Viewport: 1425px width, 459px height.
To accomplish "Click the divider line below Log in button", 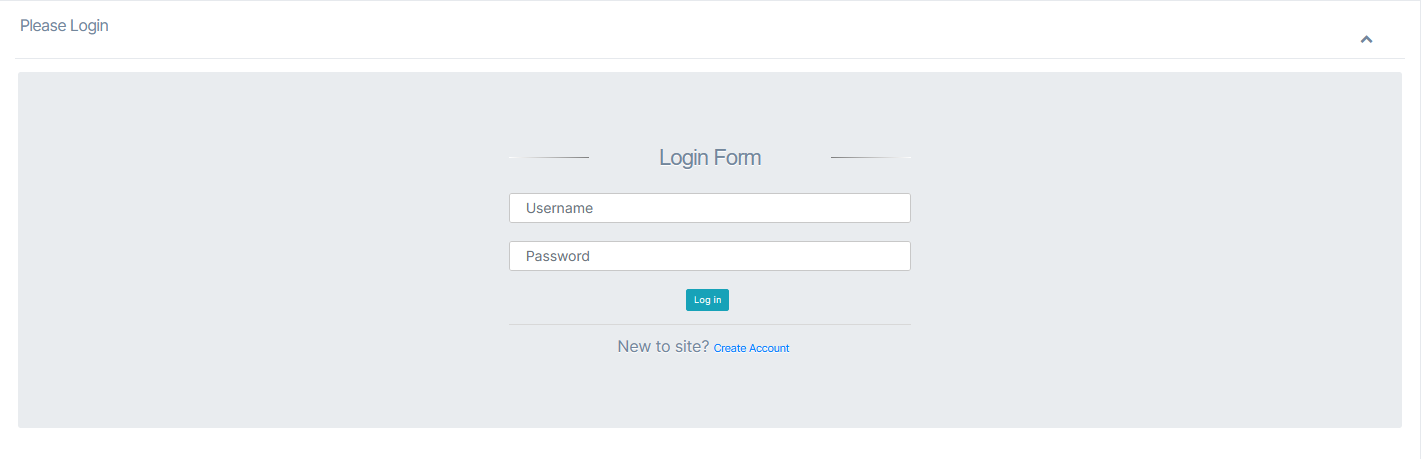I will point(709,324).
